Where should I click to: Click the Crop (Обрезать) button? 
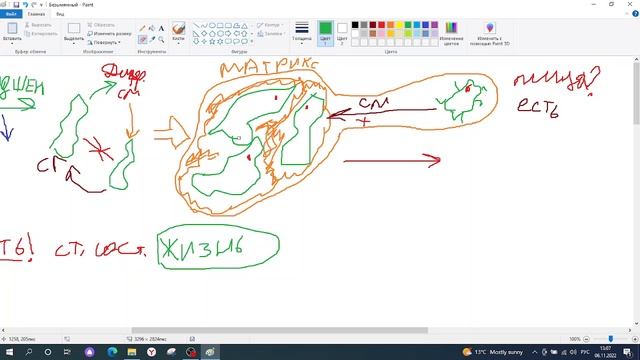101,25
